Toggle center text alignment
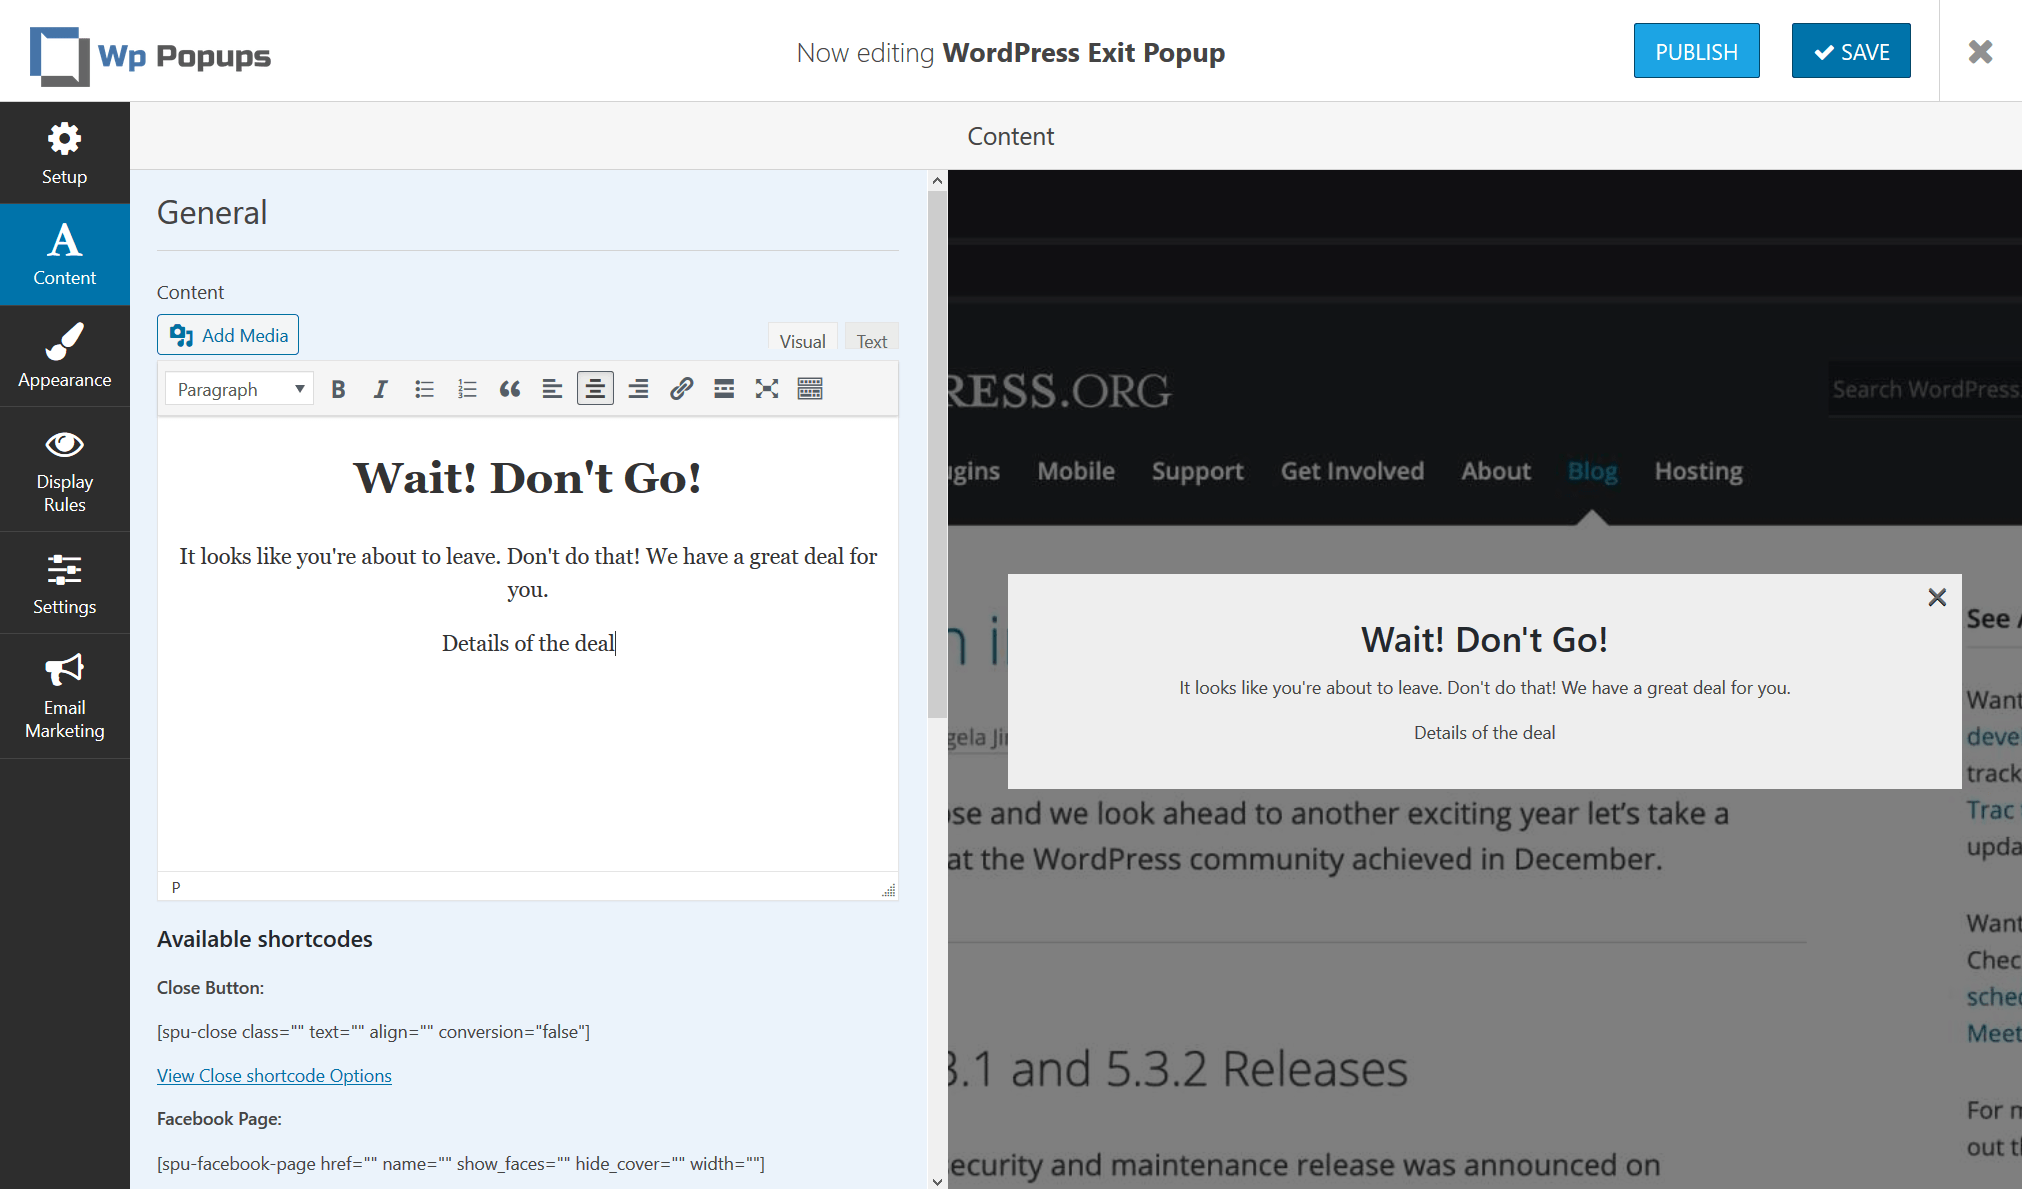The height and width of the screenshot is (1189, 2022). tap(595, 388)
